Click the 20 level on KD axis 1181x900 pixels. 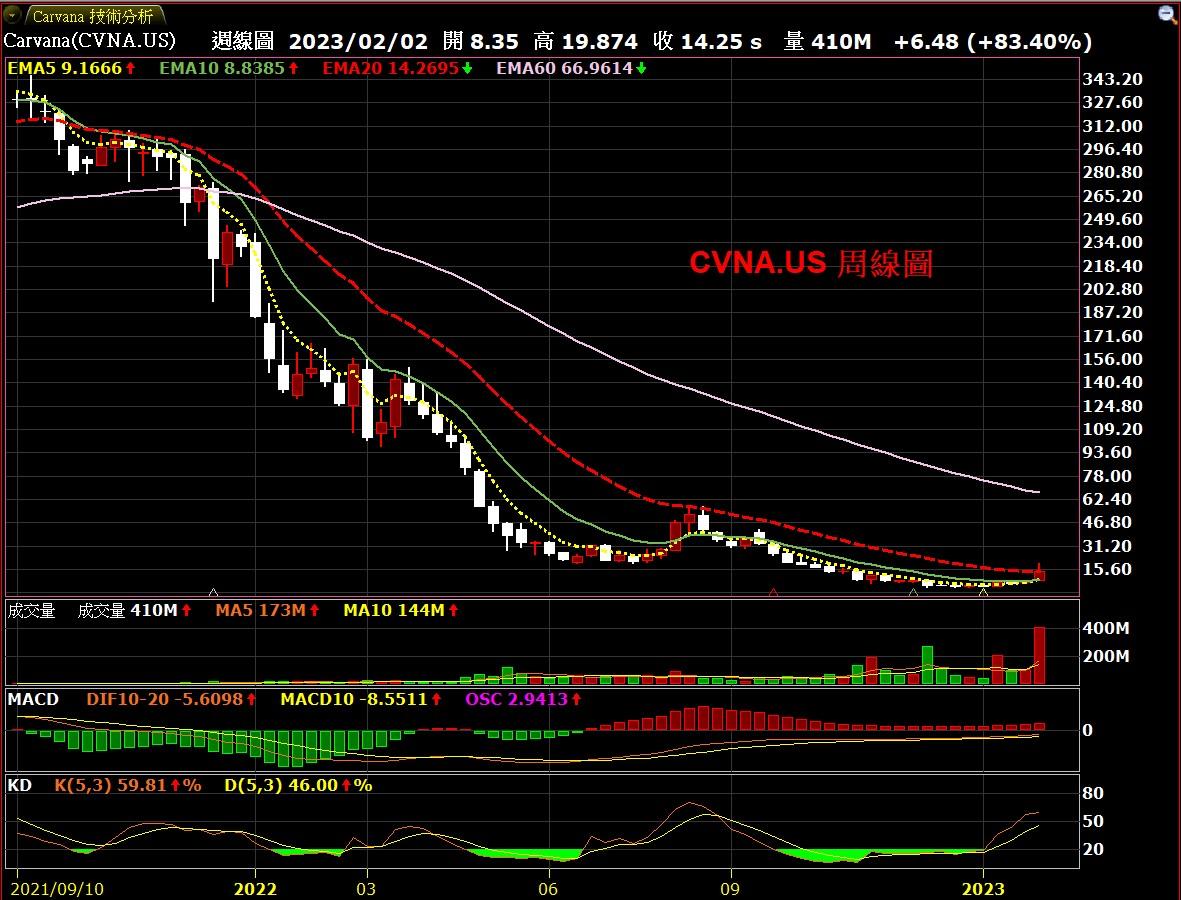[x=1093, y=850]
